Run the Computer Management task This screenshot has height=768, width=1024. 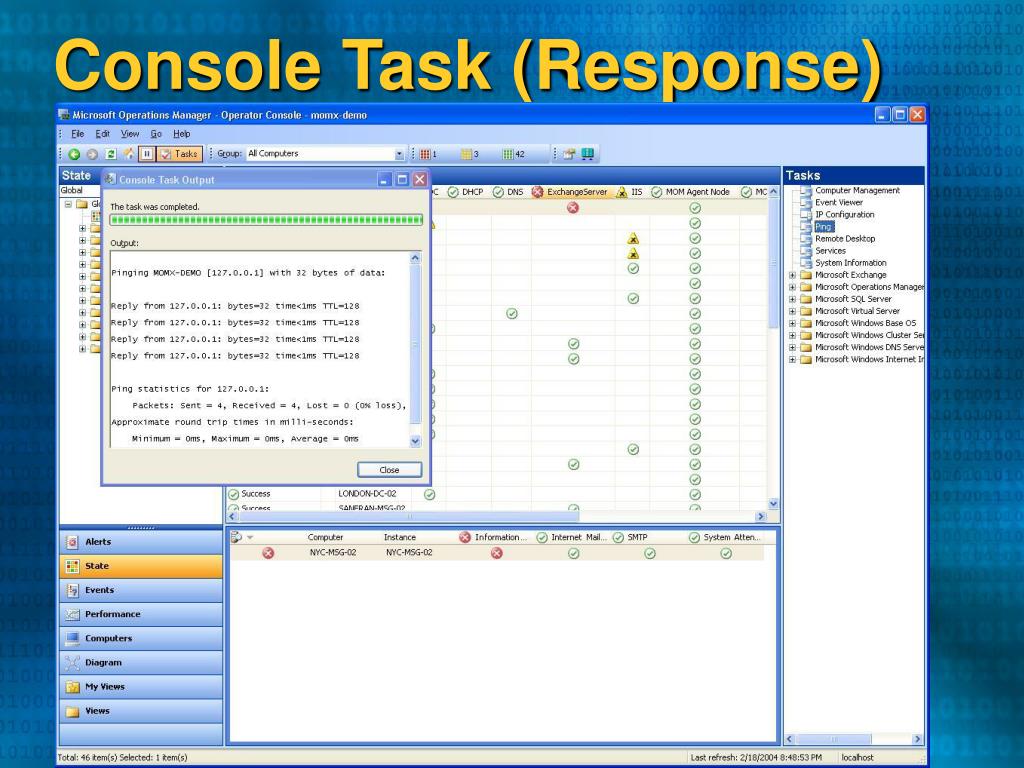coord(857,190)
